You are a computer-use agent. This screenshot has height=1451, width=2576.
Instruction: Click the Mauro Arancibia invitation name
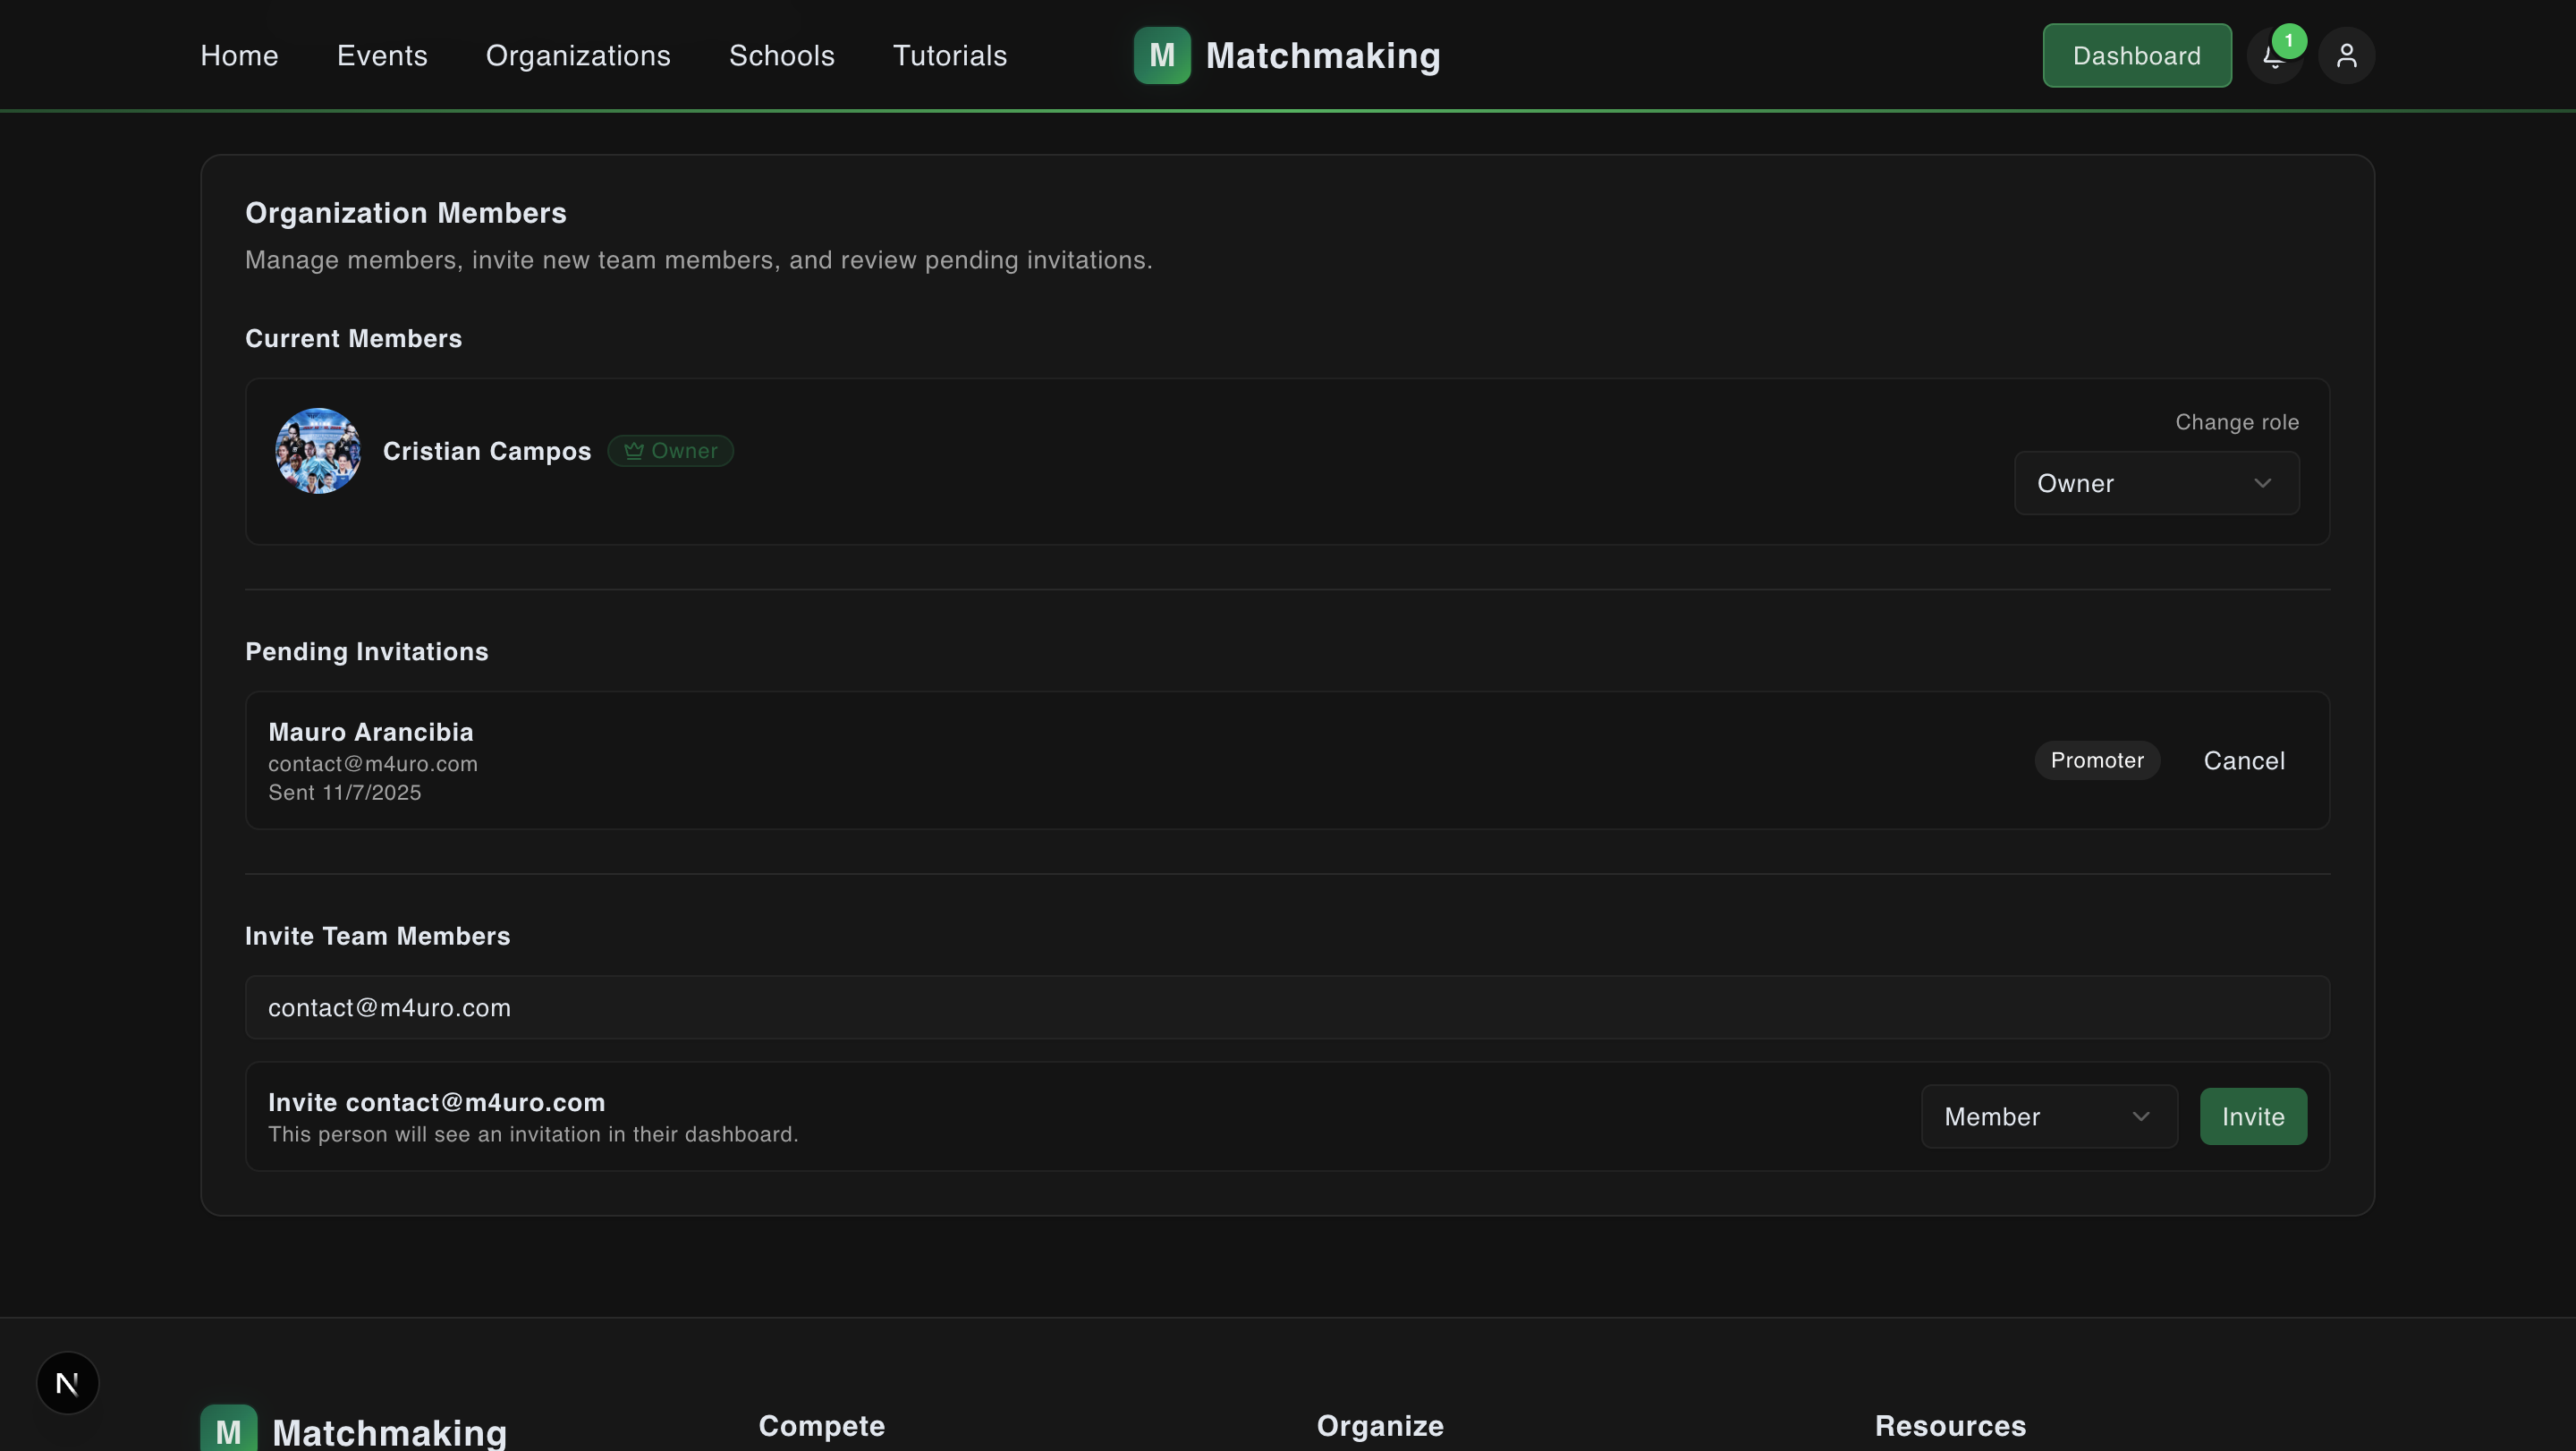pos(371,732)
